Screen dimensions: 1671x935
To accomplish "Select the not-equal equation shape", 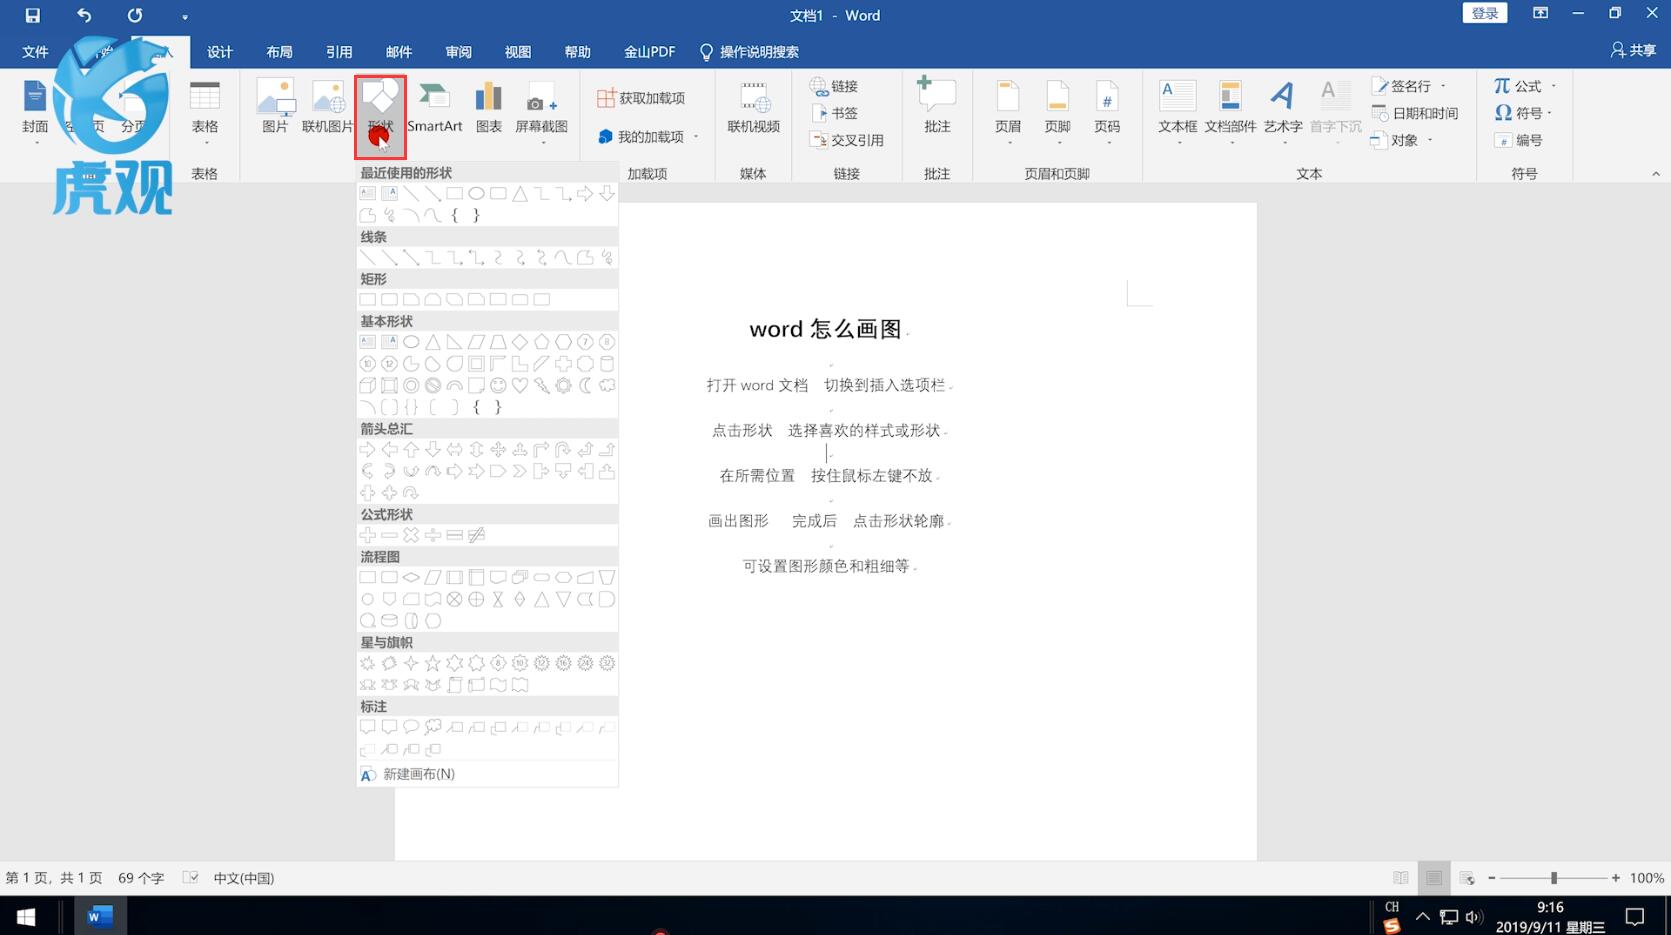I will [x=477, y=535].
